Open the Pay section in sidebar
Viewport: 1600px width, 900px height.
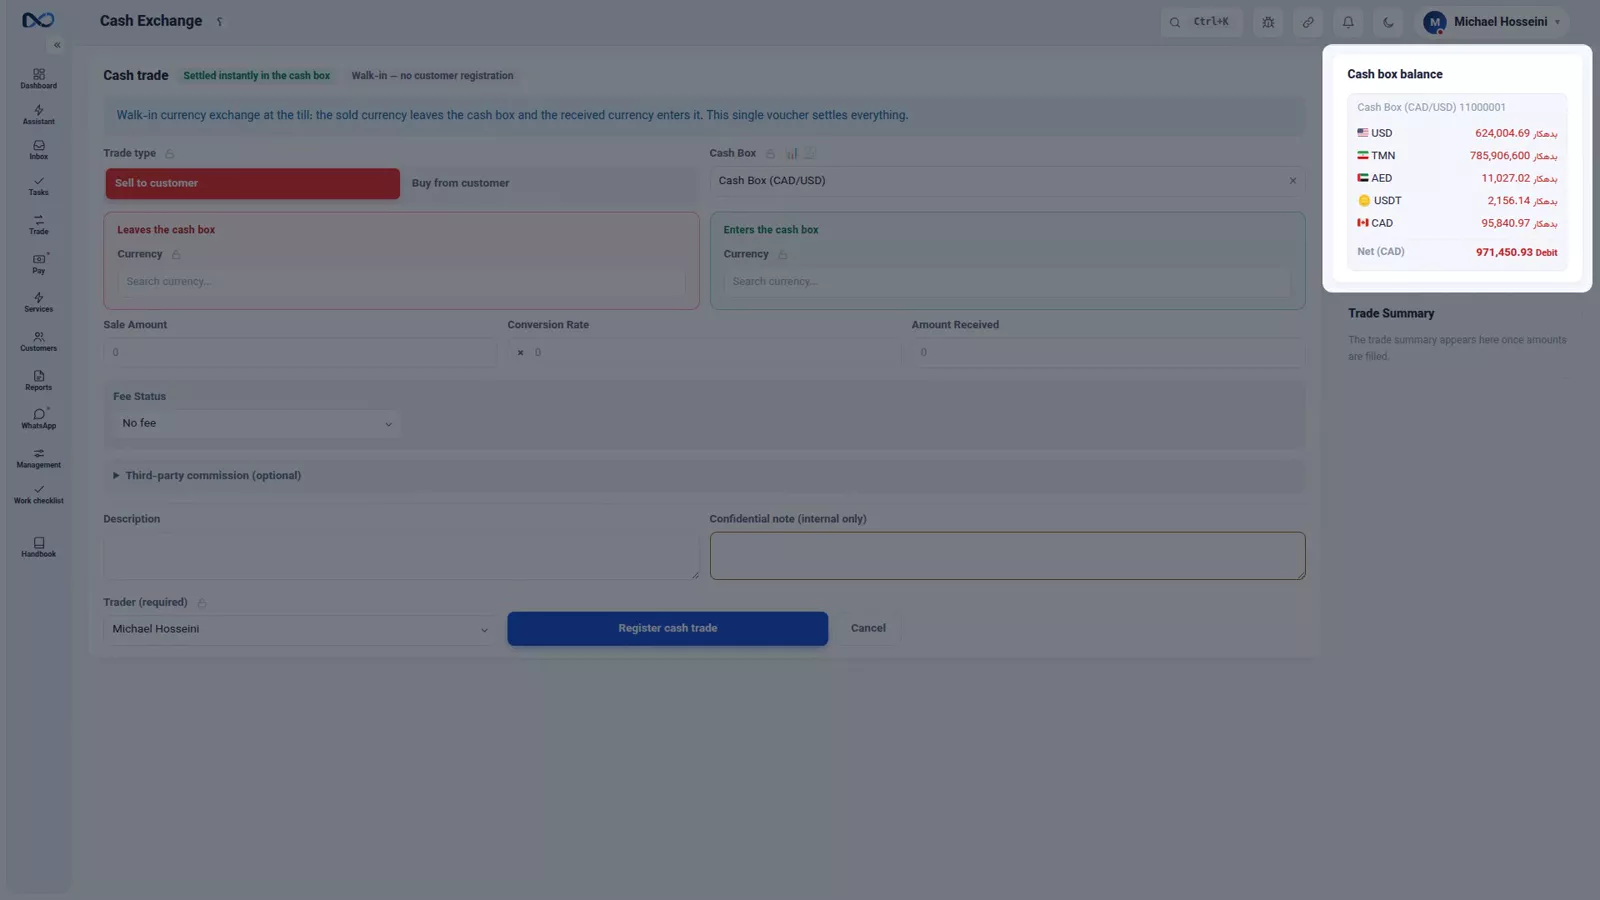(x=38, y=264)
